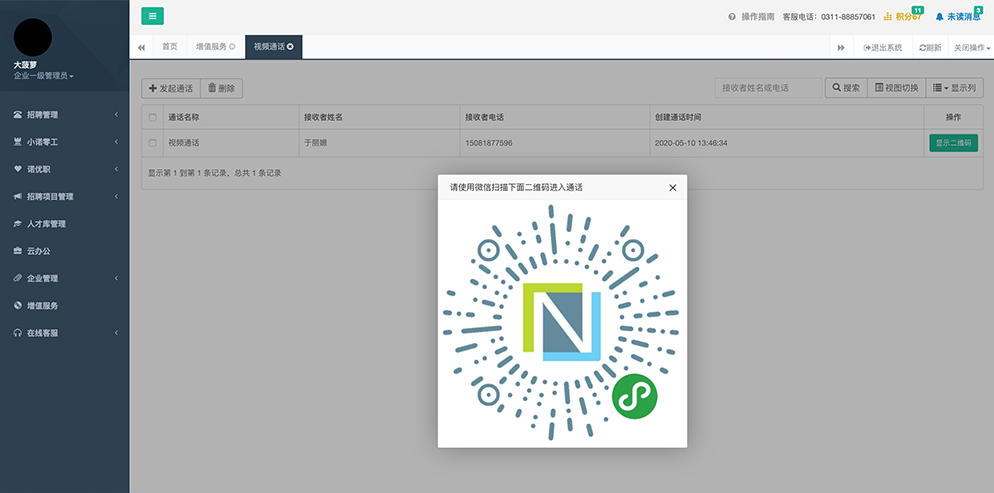Close the 视频通话 tab via its x icon

pos(290,47)
